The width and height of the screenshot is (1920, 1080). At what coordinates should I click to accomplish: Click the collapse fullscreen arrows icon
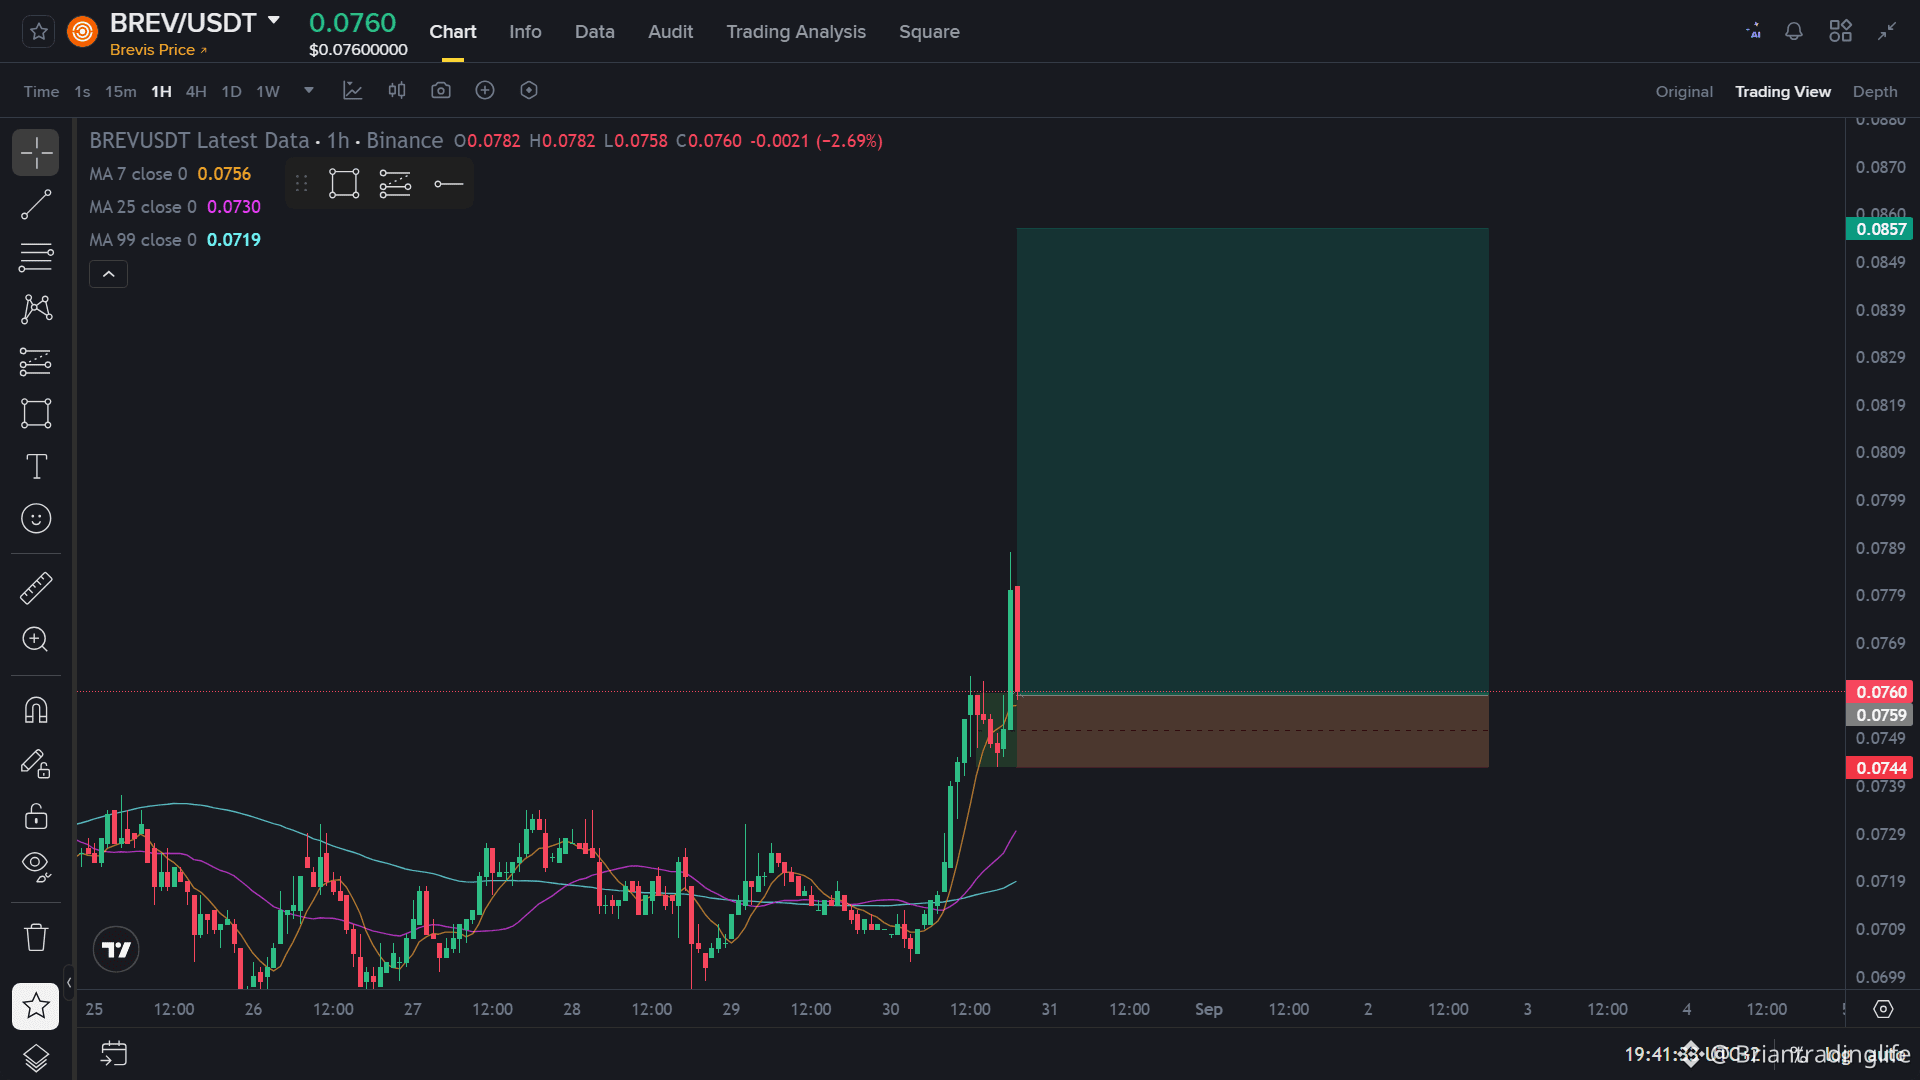1887,32
